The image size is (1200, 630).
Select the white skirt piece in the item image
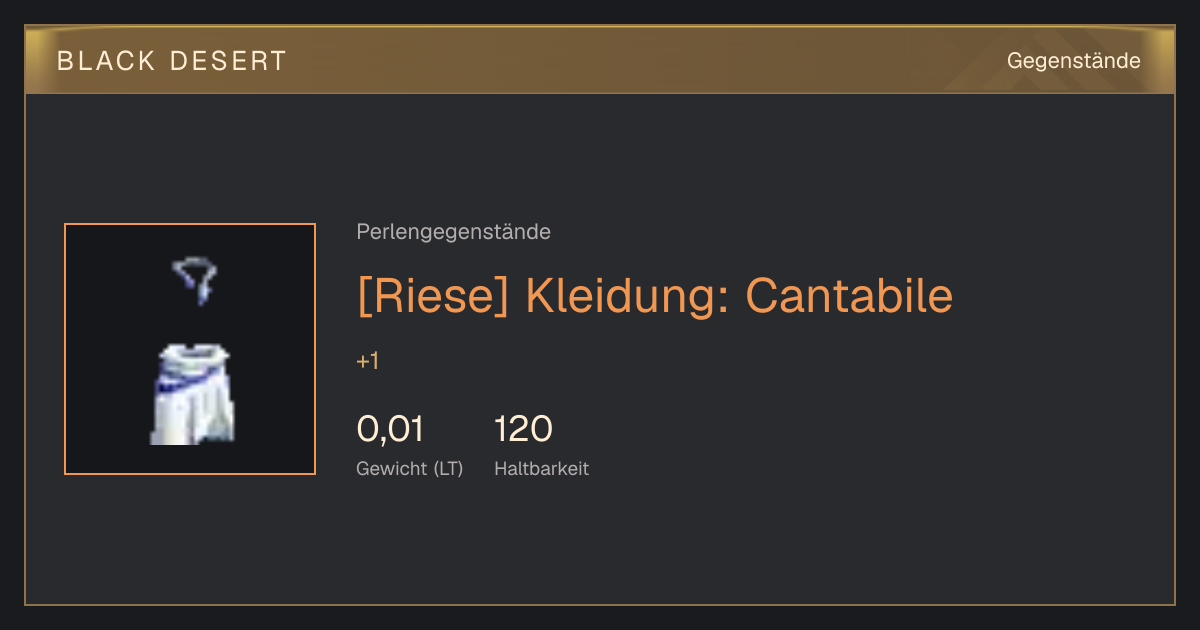(x=192, y=393)
